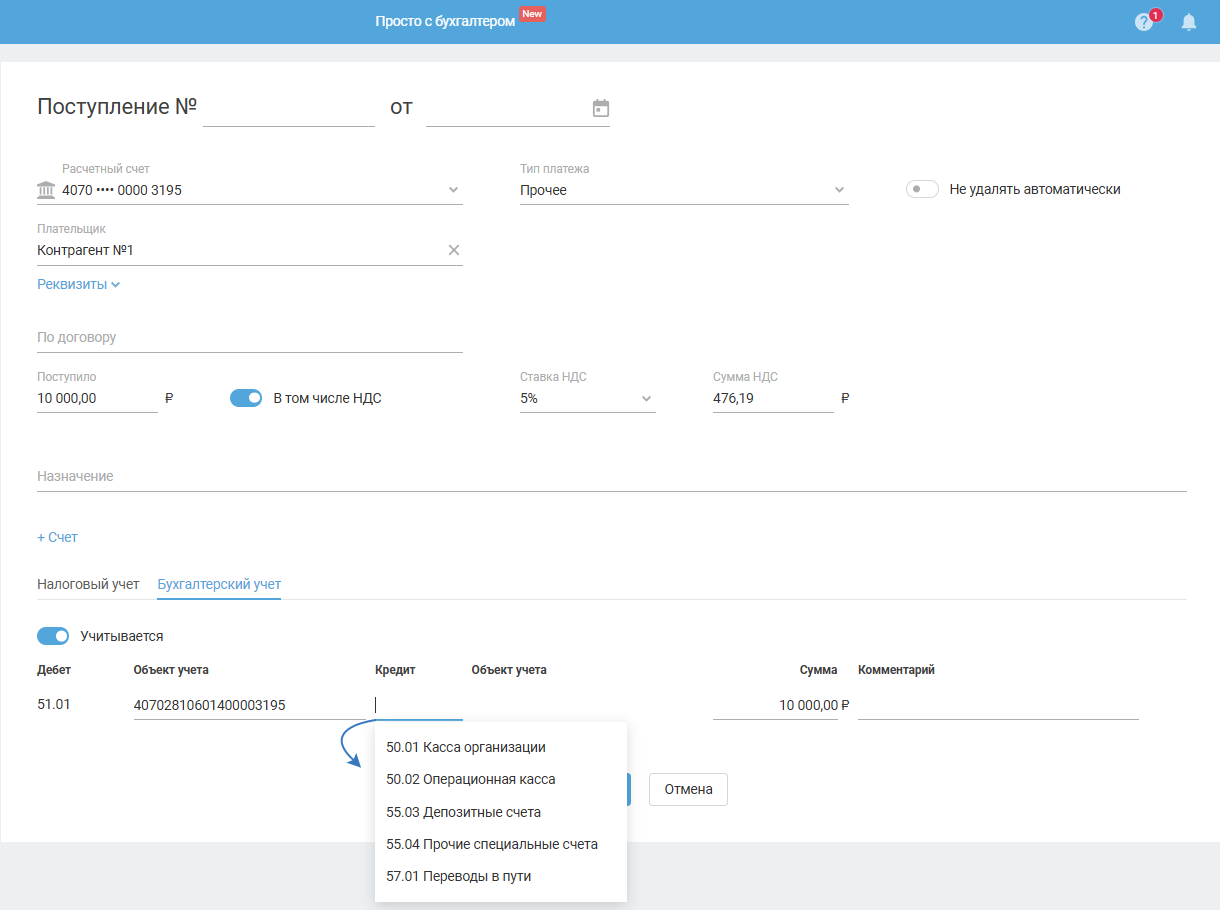The width and height of the screenshot is (1220, 910).
Task: Disable the 'В том числе НДС' toggle
Action: pos(246,398)
